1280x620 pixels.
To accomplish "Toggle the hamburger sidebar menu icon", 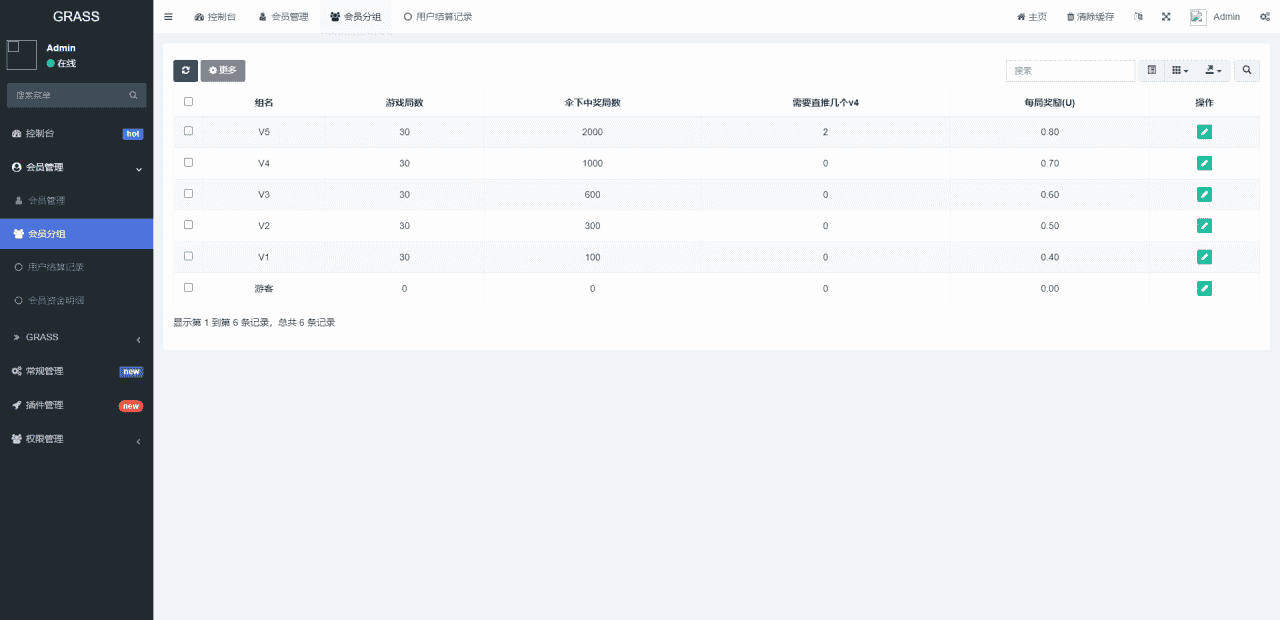I will [168, 17].
